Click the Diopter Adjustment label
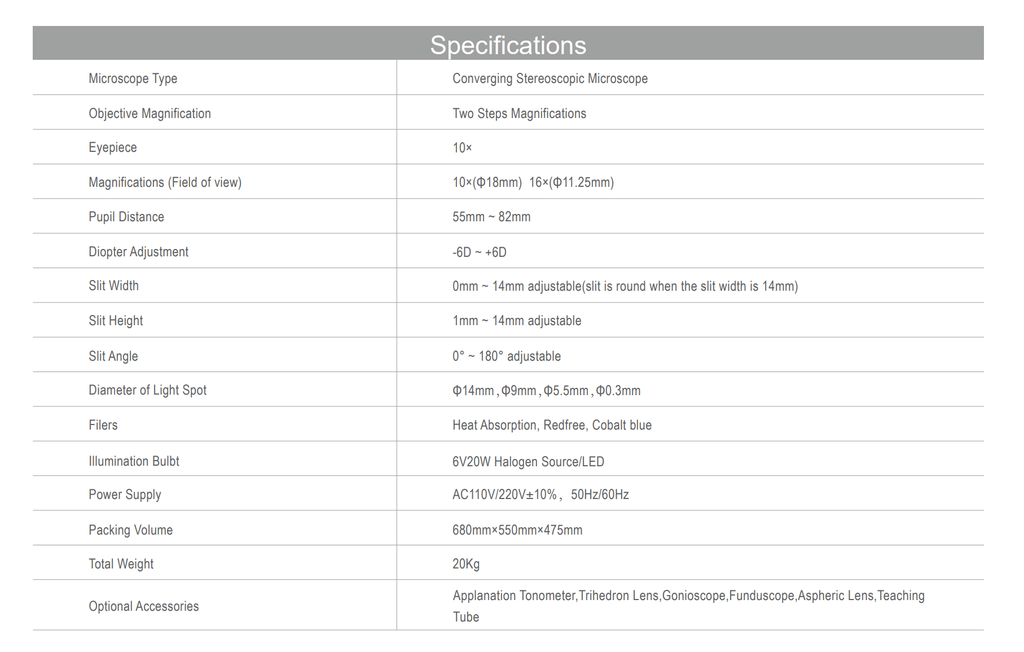Viewport: 1024px width, 652px height. (138, 252)
